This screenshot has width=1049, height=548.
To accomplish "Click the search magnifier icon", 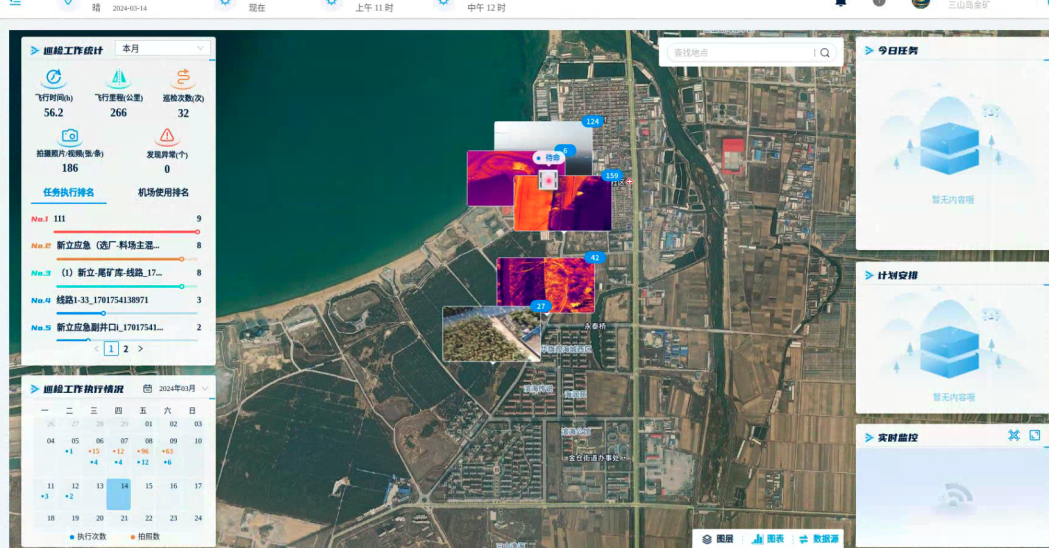I will [x=825, y=53].
